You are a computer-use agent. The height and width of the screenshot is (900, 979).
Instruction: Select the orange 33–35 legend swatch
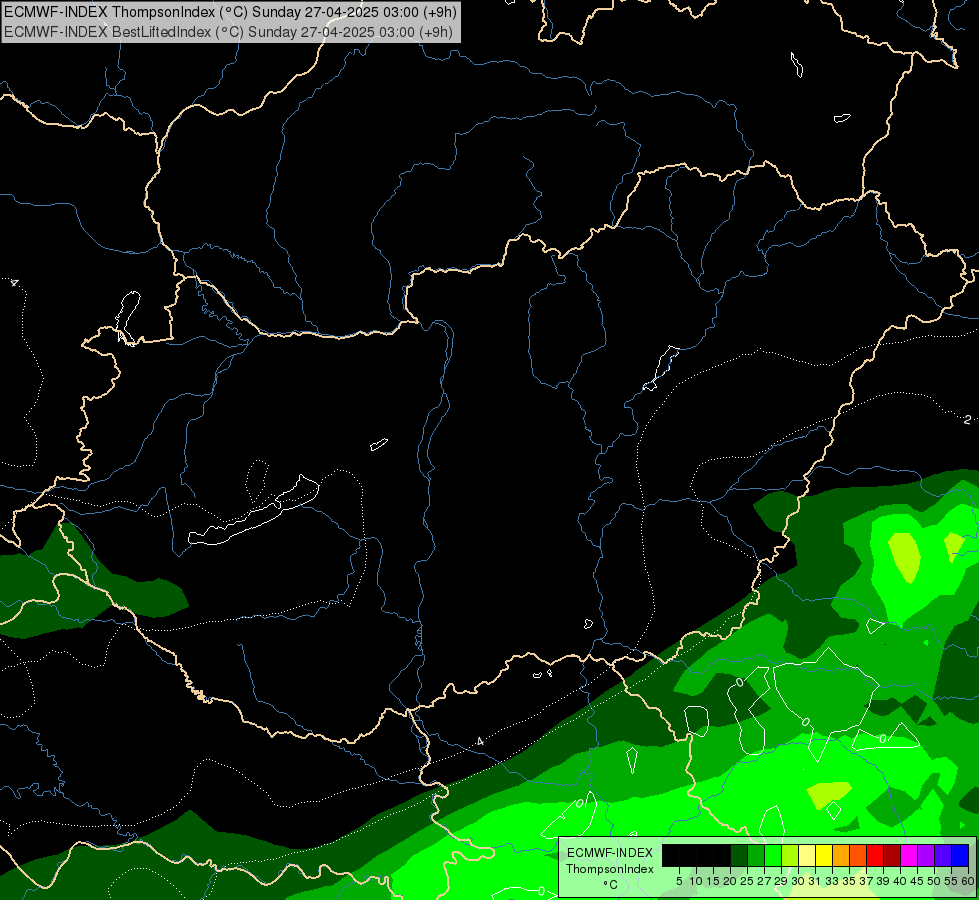[x=841, y=855]
